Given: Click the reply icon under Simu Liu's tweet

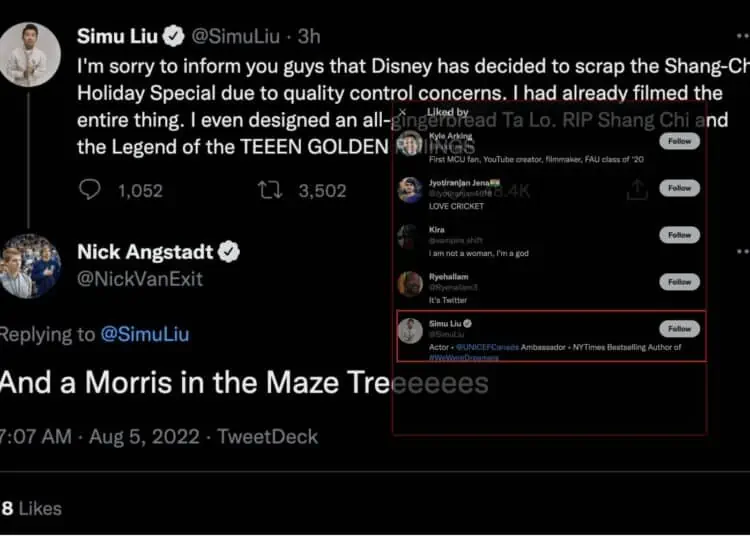Looking at the screenshot, I should coord(90,190).
